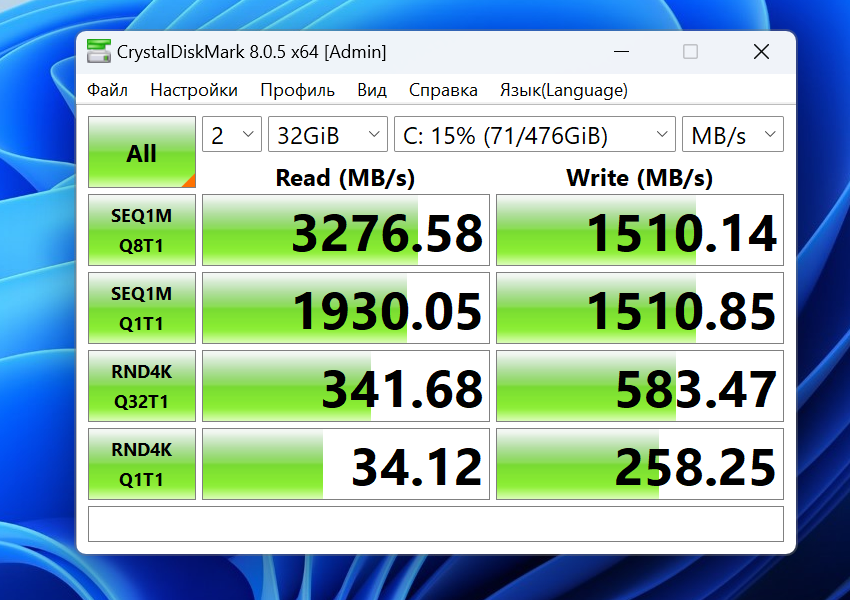850x600 pixels.
Task: Click the Read (MB/s) column header
Action: coord(345,178)
